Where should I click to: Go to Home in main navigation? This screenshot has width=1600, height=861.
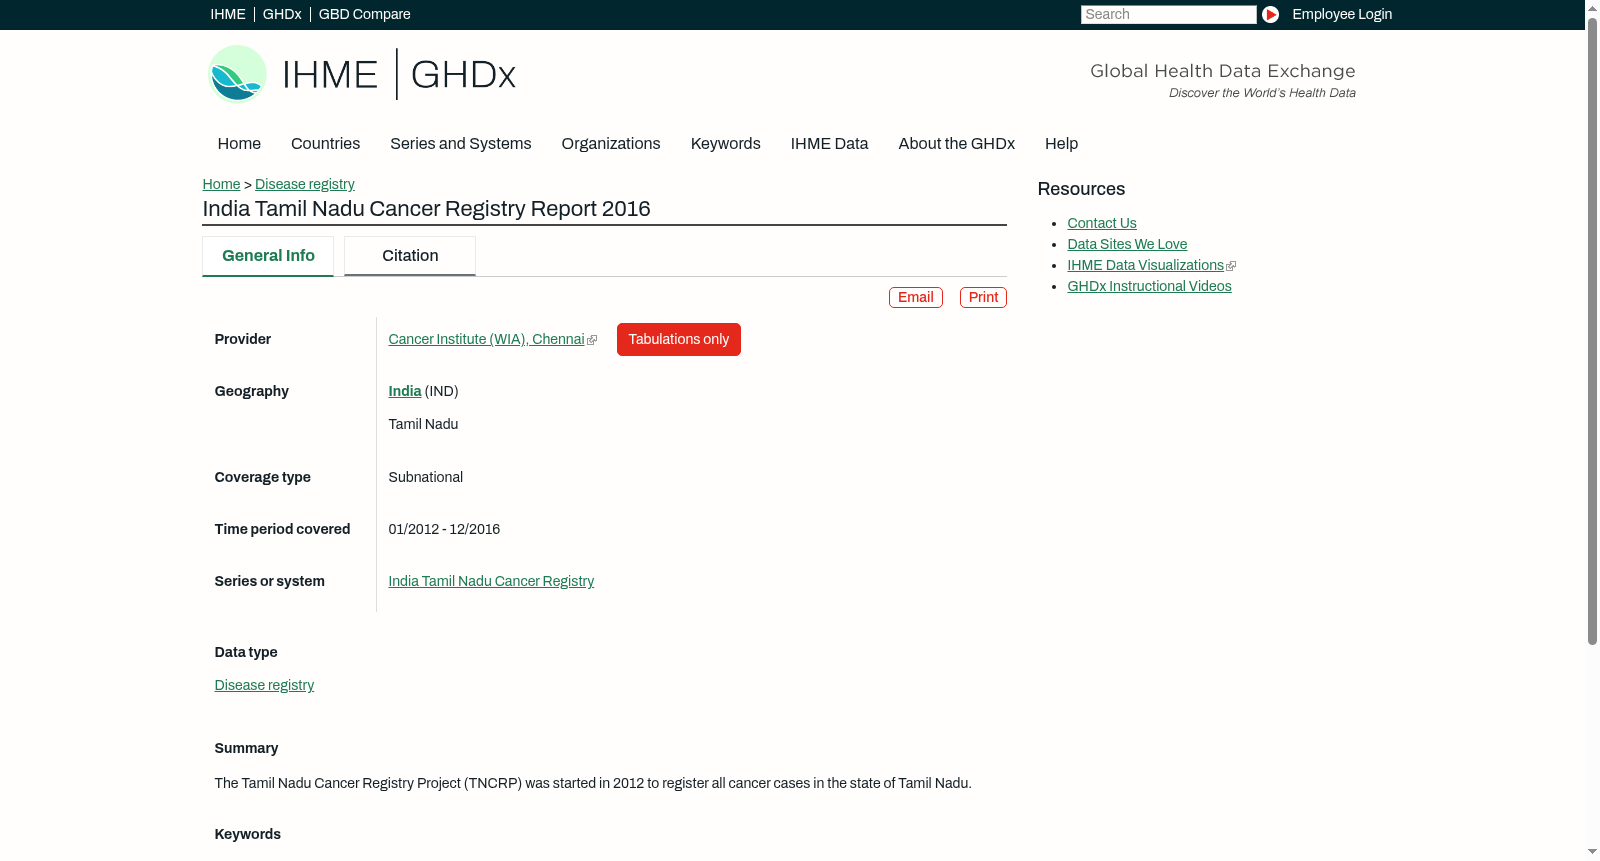pyautogui.click(x=239, y=144)
